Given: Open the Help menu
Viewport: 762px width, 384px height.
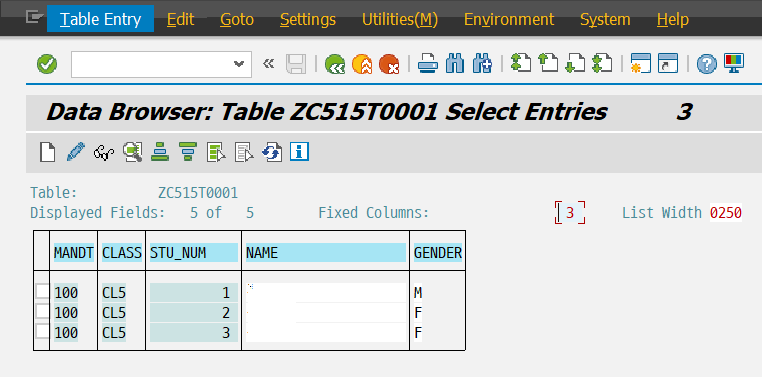Looking at the screenshot, I should (673, 19).
